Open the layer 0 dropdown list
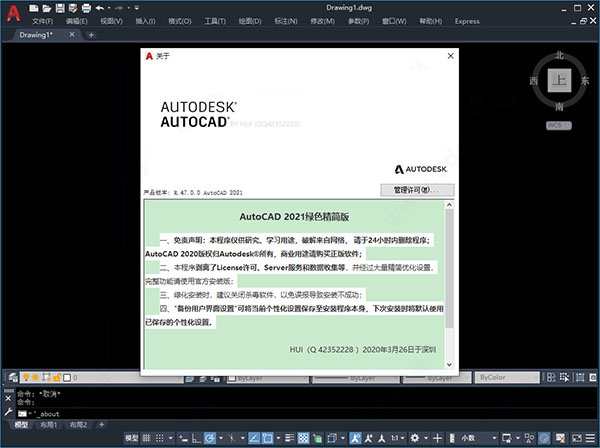The height and width of the screenshot is (448, 600). [101, 378]
